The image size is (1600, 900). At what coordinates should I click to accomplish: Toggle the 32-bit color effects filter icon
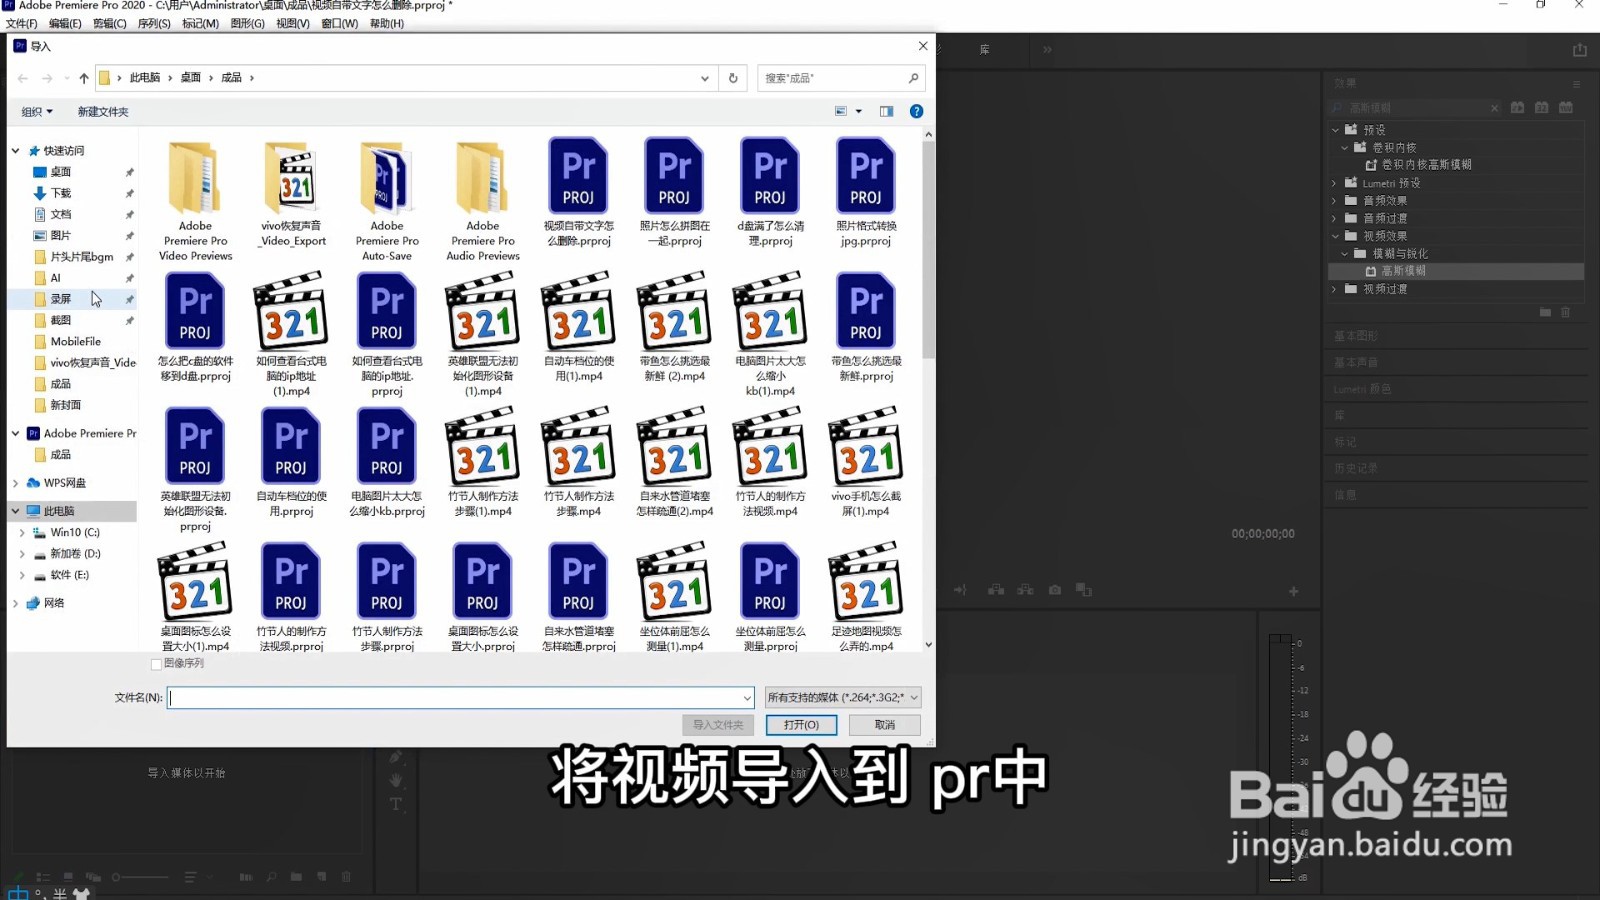click(x=1542, y=107)
